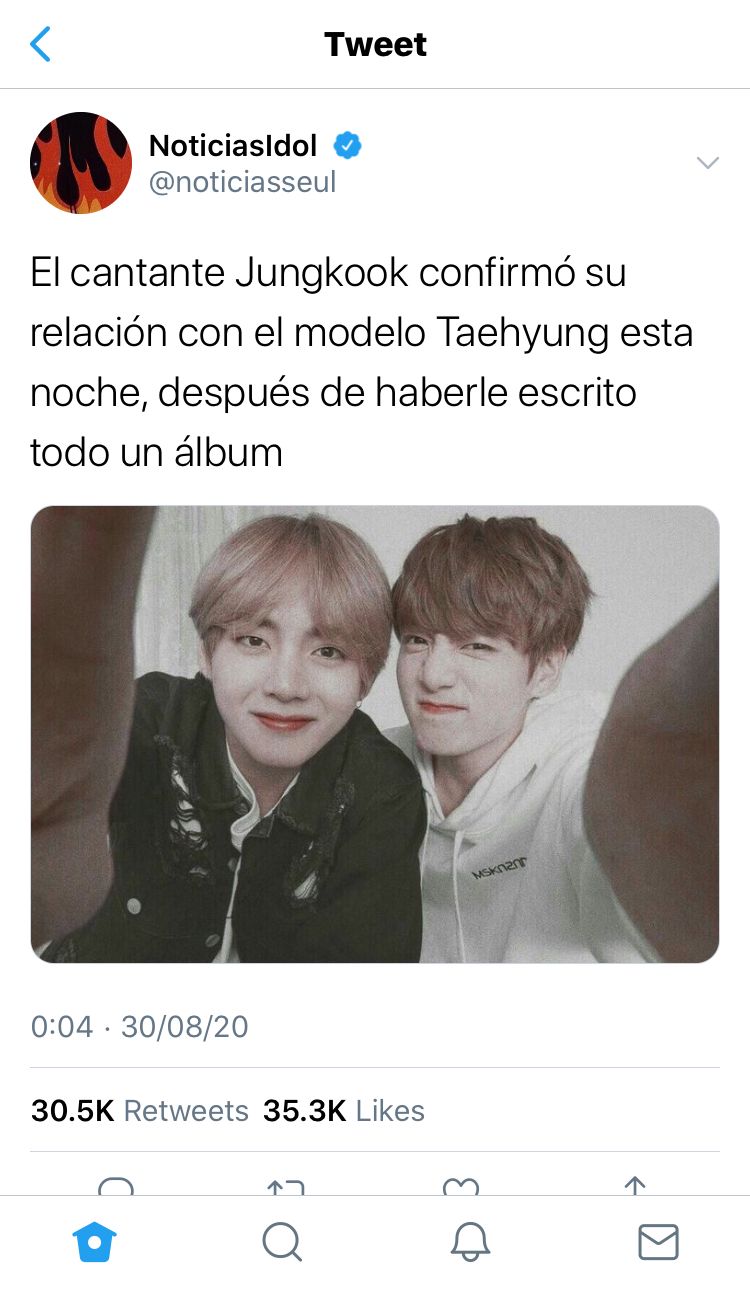
Task: Tap the NoticiasIdol display name
Action: (233, 146)
